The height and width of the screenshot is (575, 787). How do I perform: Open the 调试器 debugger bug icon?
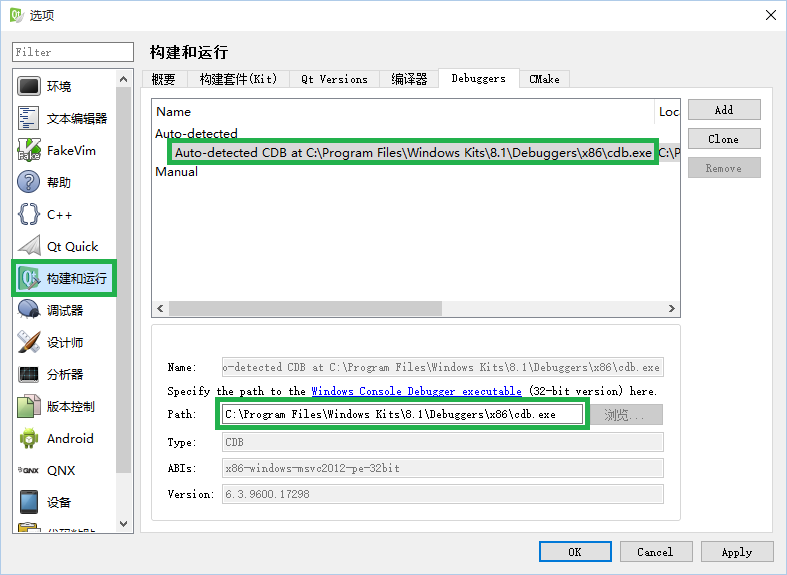29,310
